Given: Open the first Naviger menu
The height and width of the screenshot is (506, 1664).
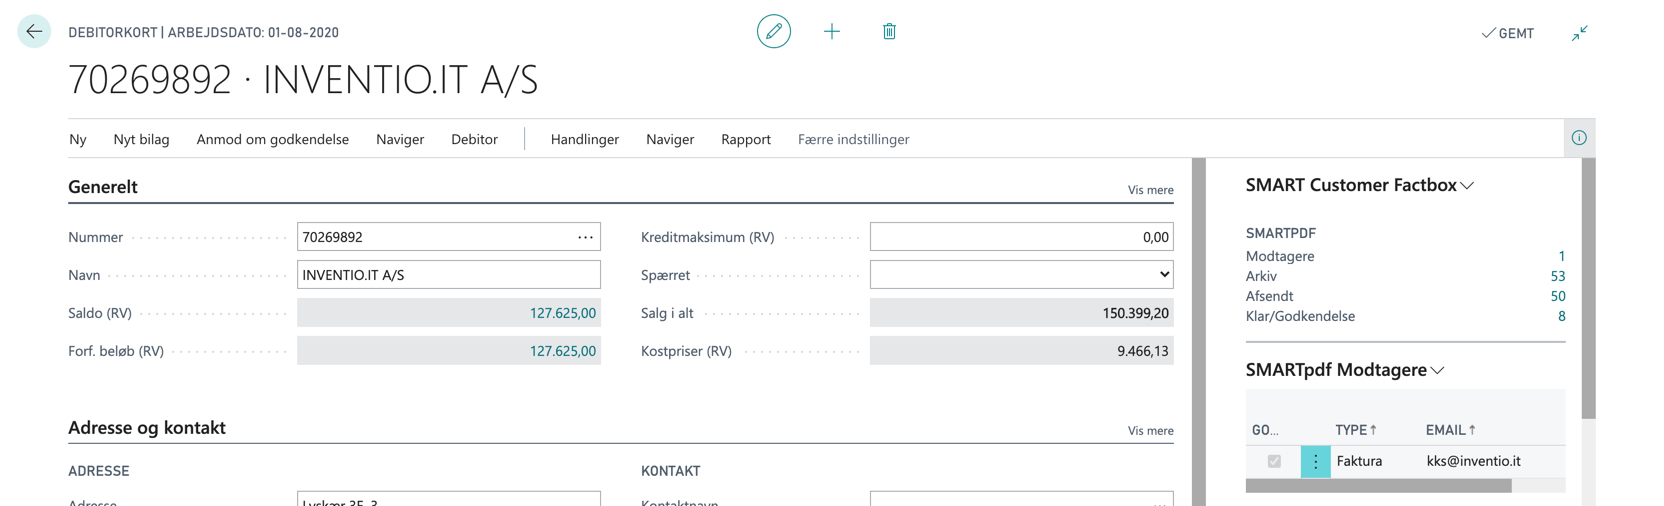Looking at the screenshot, I should point(400,139).
